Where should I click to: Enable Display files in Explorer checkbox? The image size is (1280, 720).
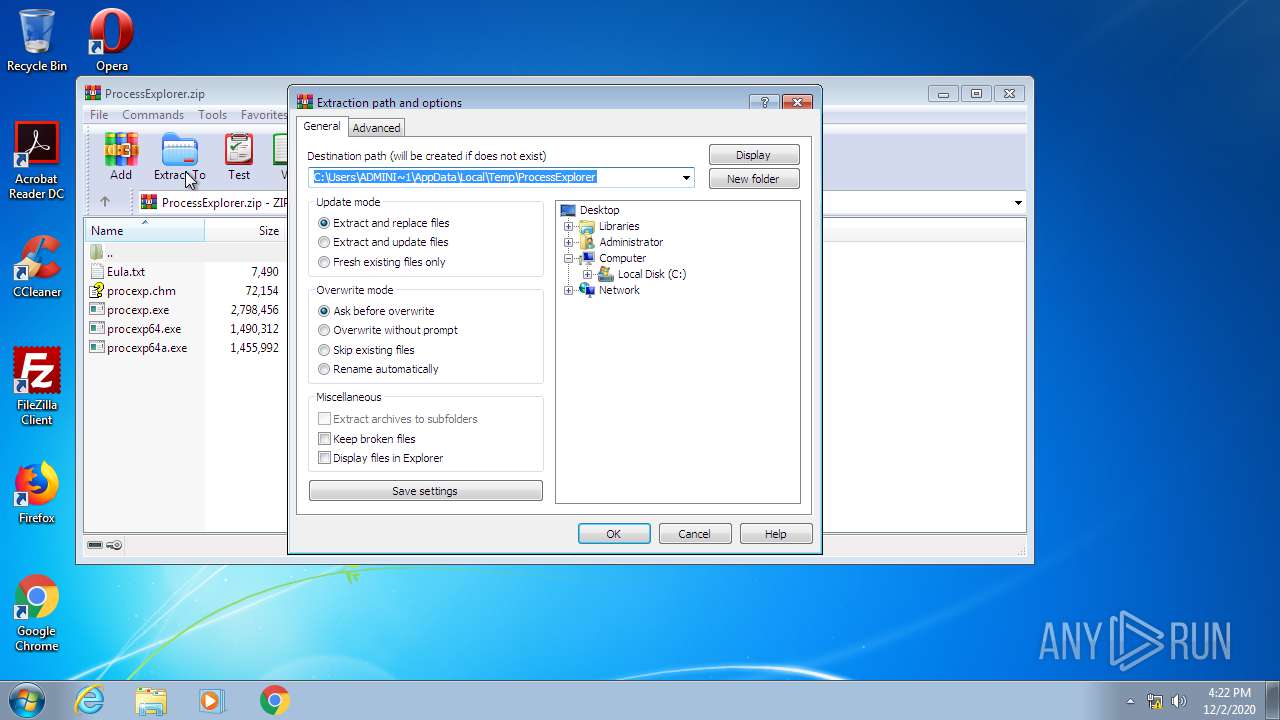(324, 458)
